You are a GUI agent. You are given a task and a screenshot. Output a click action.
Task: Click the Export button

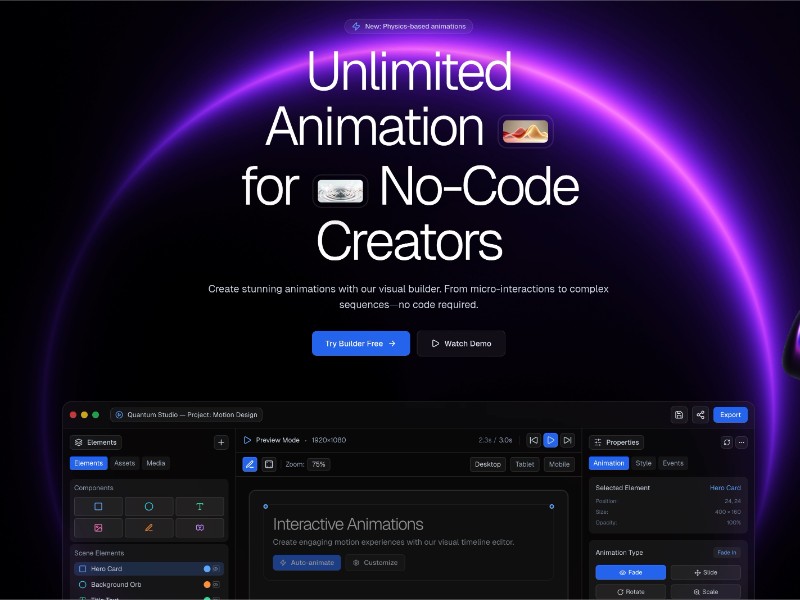(730, 415)
